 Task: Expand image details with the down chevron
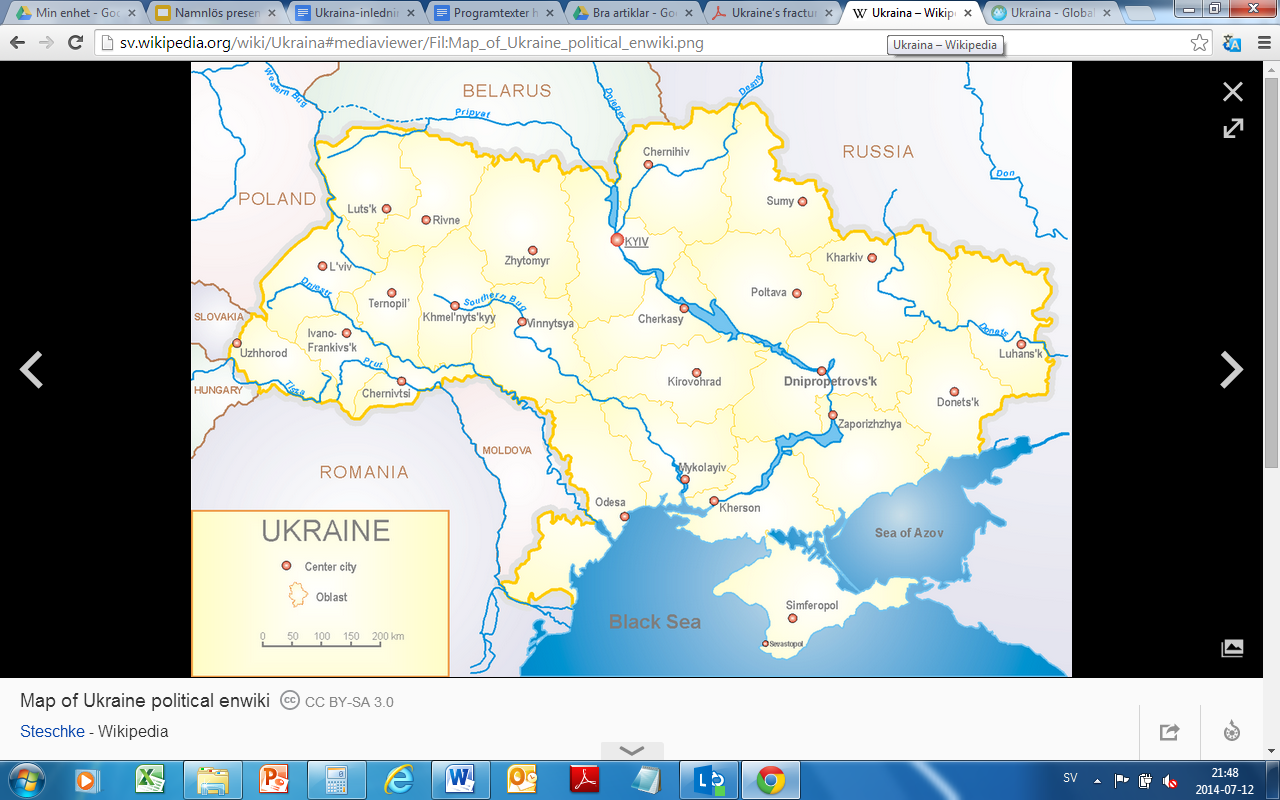click(x=632, y=750)
